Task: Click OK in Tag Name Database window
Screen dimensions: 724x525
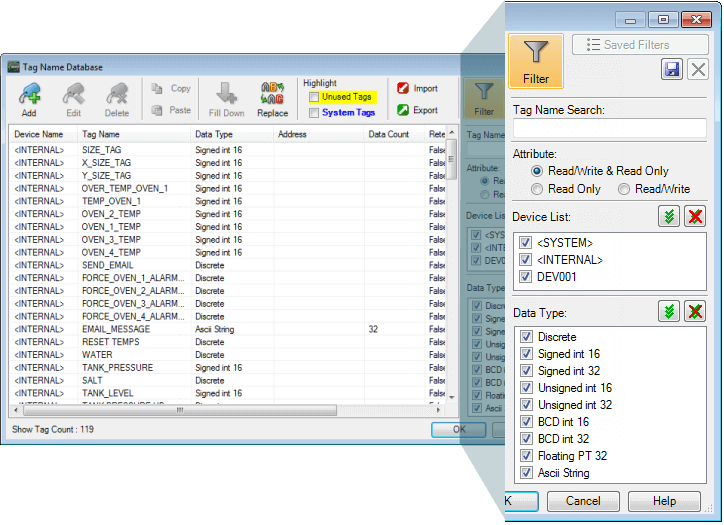Action: pyautogui.click(x=459, y=429)
